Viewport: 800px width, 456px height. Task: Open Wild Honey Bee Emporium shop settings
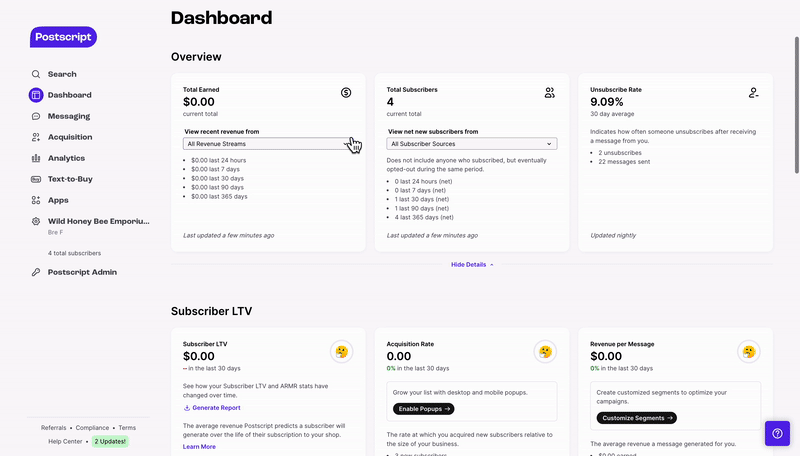click(x=98, y=221)
